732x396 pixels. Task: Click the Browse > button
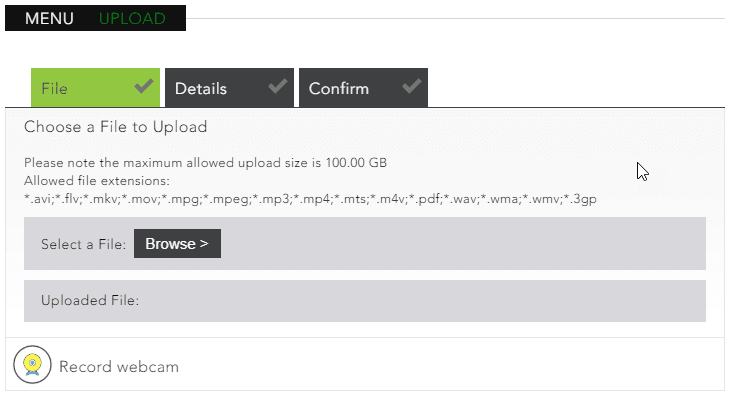coord(177,243)
